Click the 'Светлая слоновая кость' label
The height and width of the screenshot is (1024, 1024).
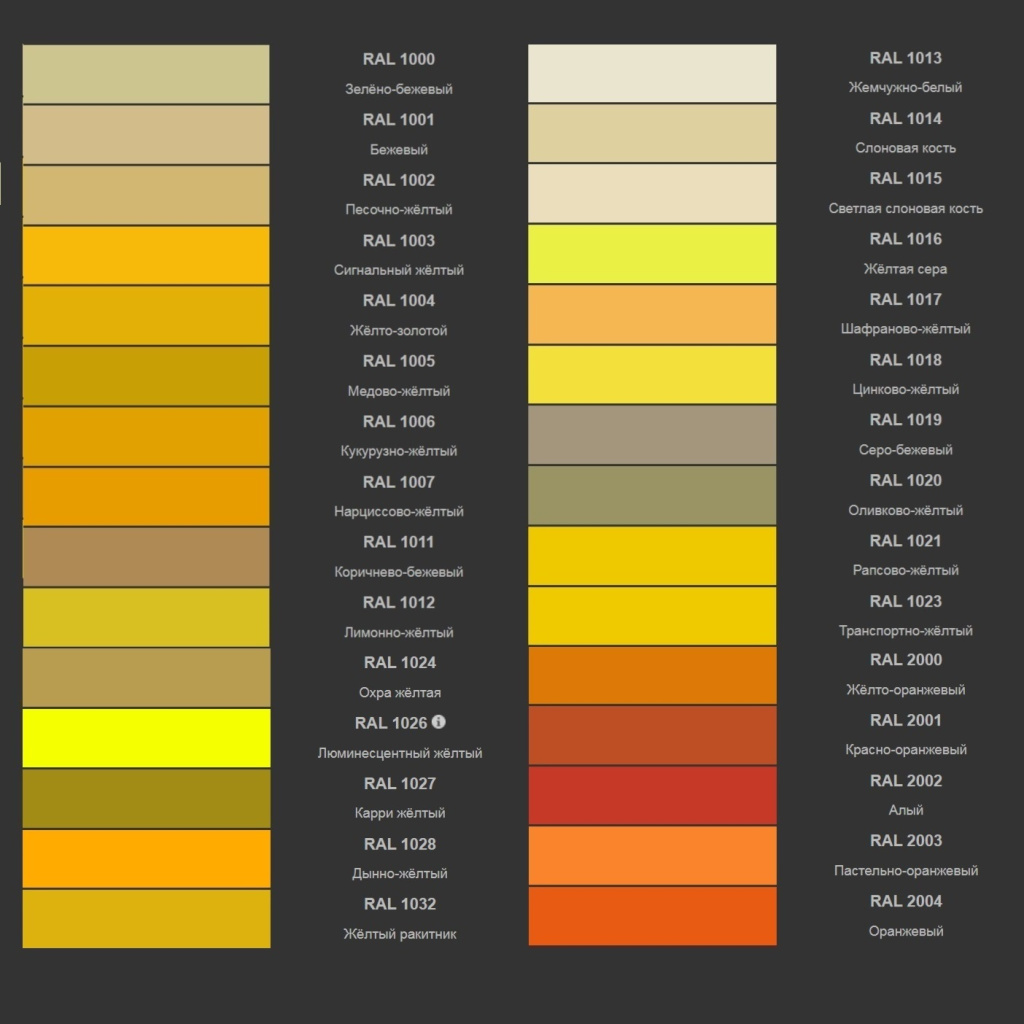click(905, 208)
